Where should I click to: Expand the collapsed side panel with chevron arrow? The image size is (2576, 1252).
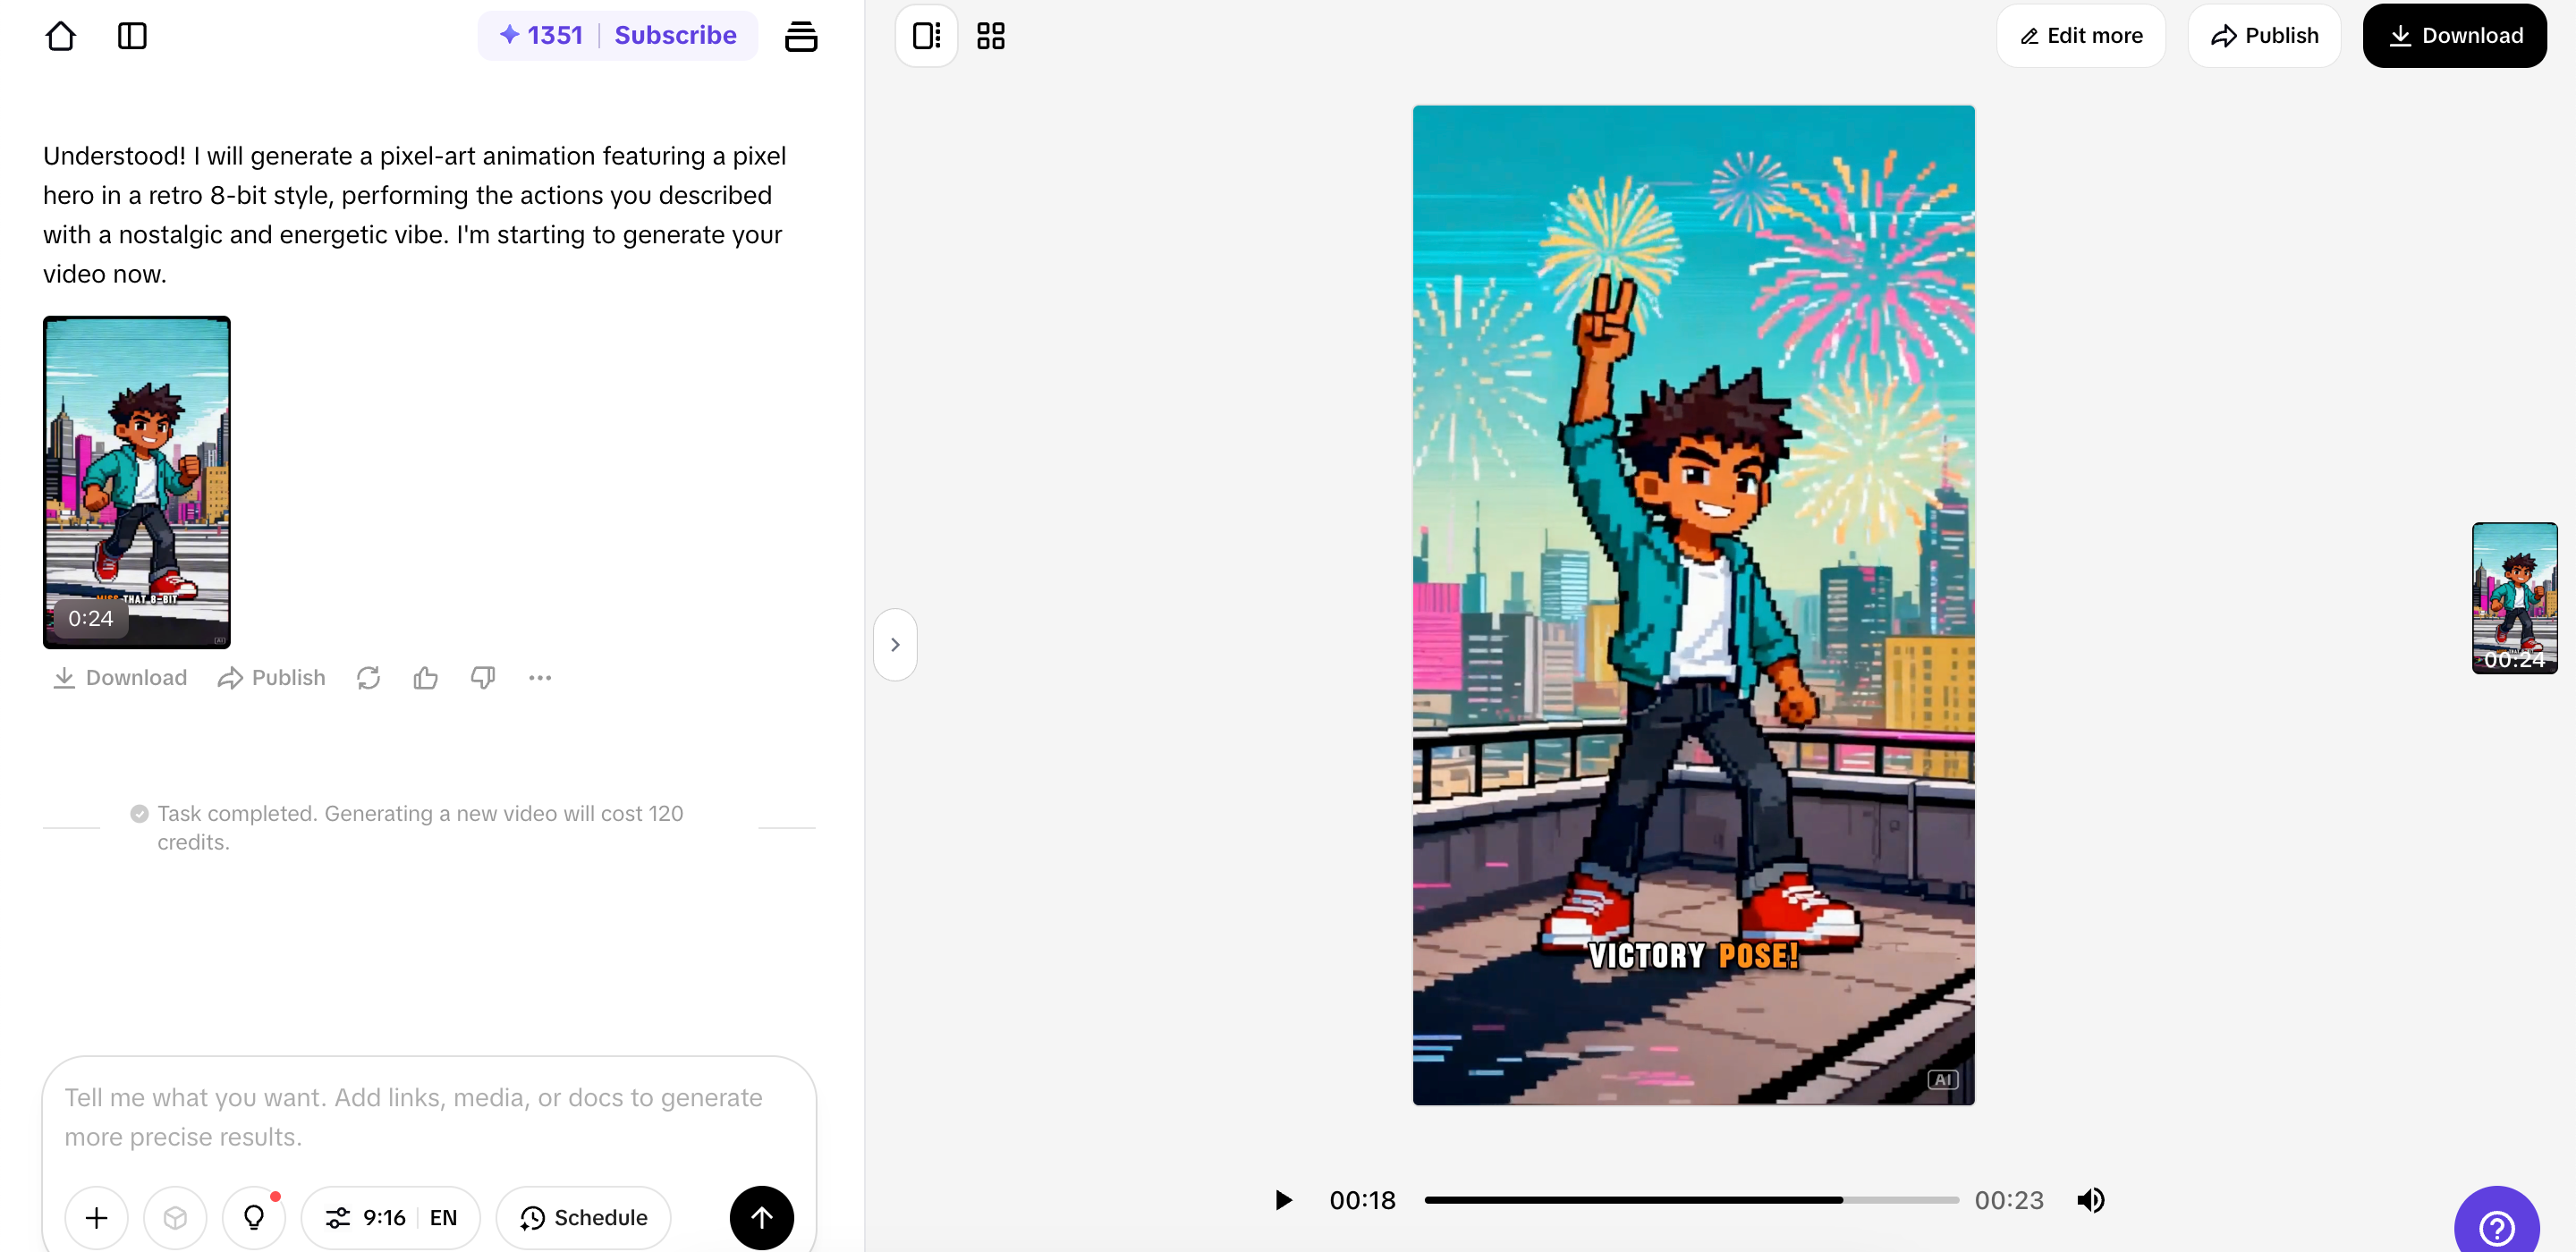[x=895, y=643]
